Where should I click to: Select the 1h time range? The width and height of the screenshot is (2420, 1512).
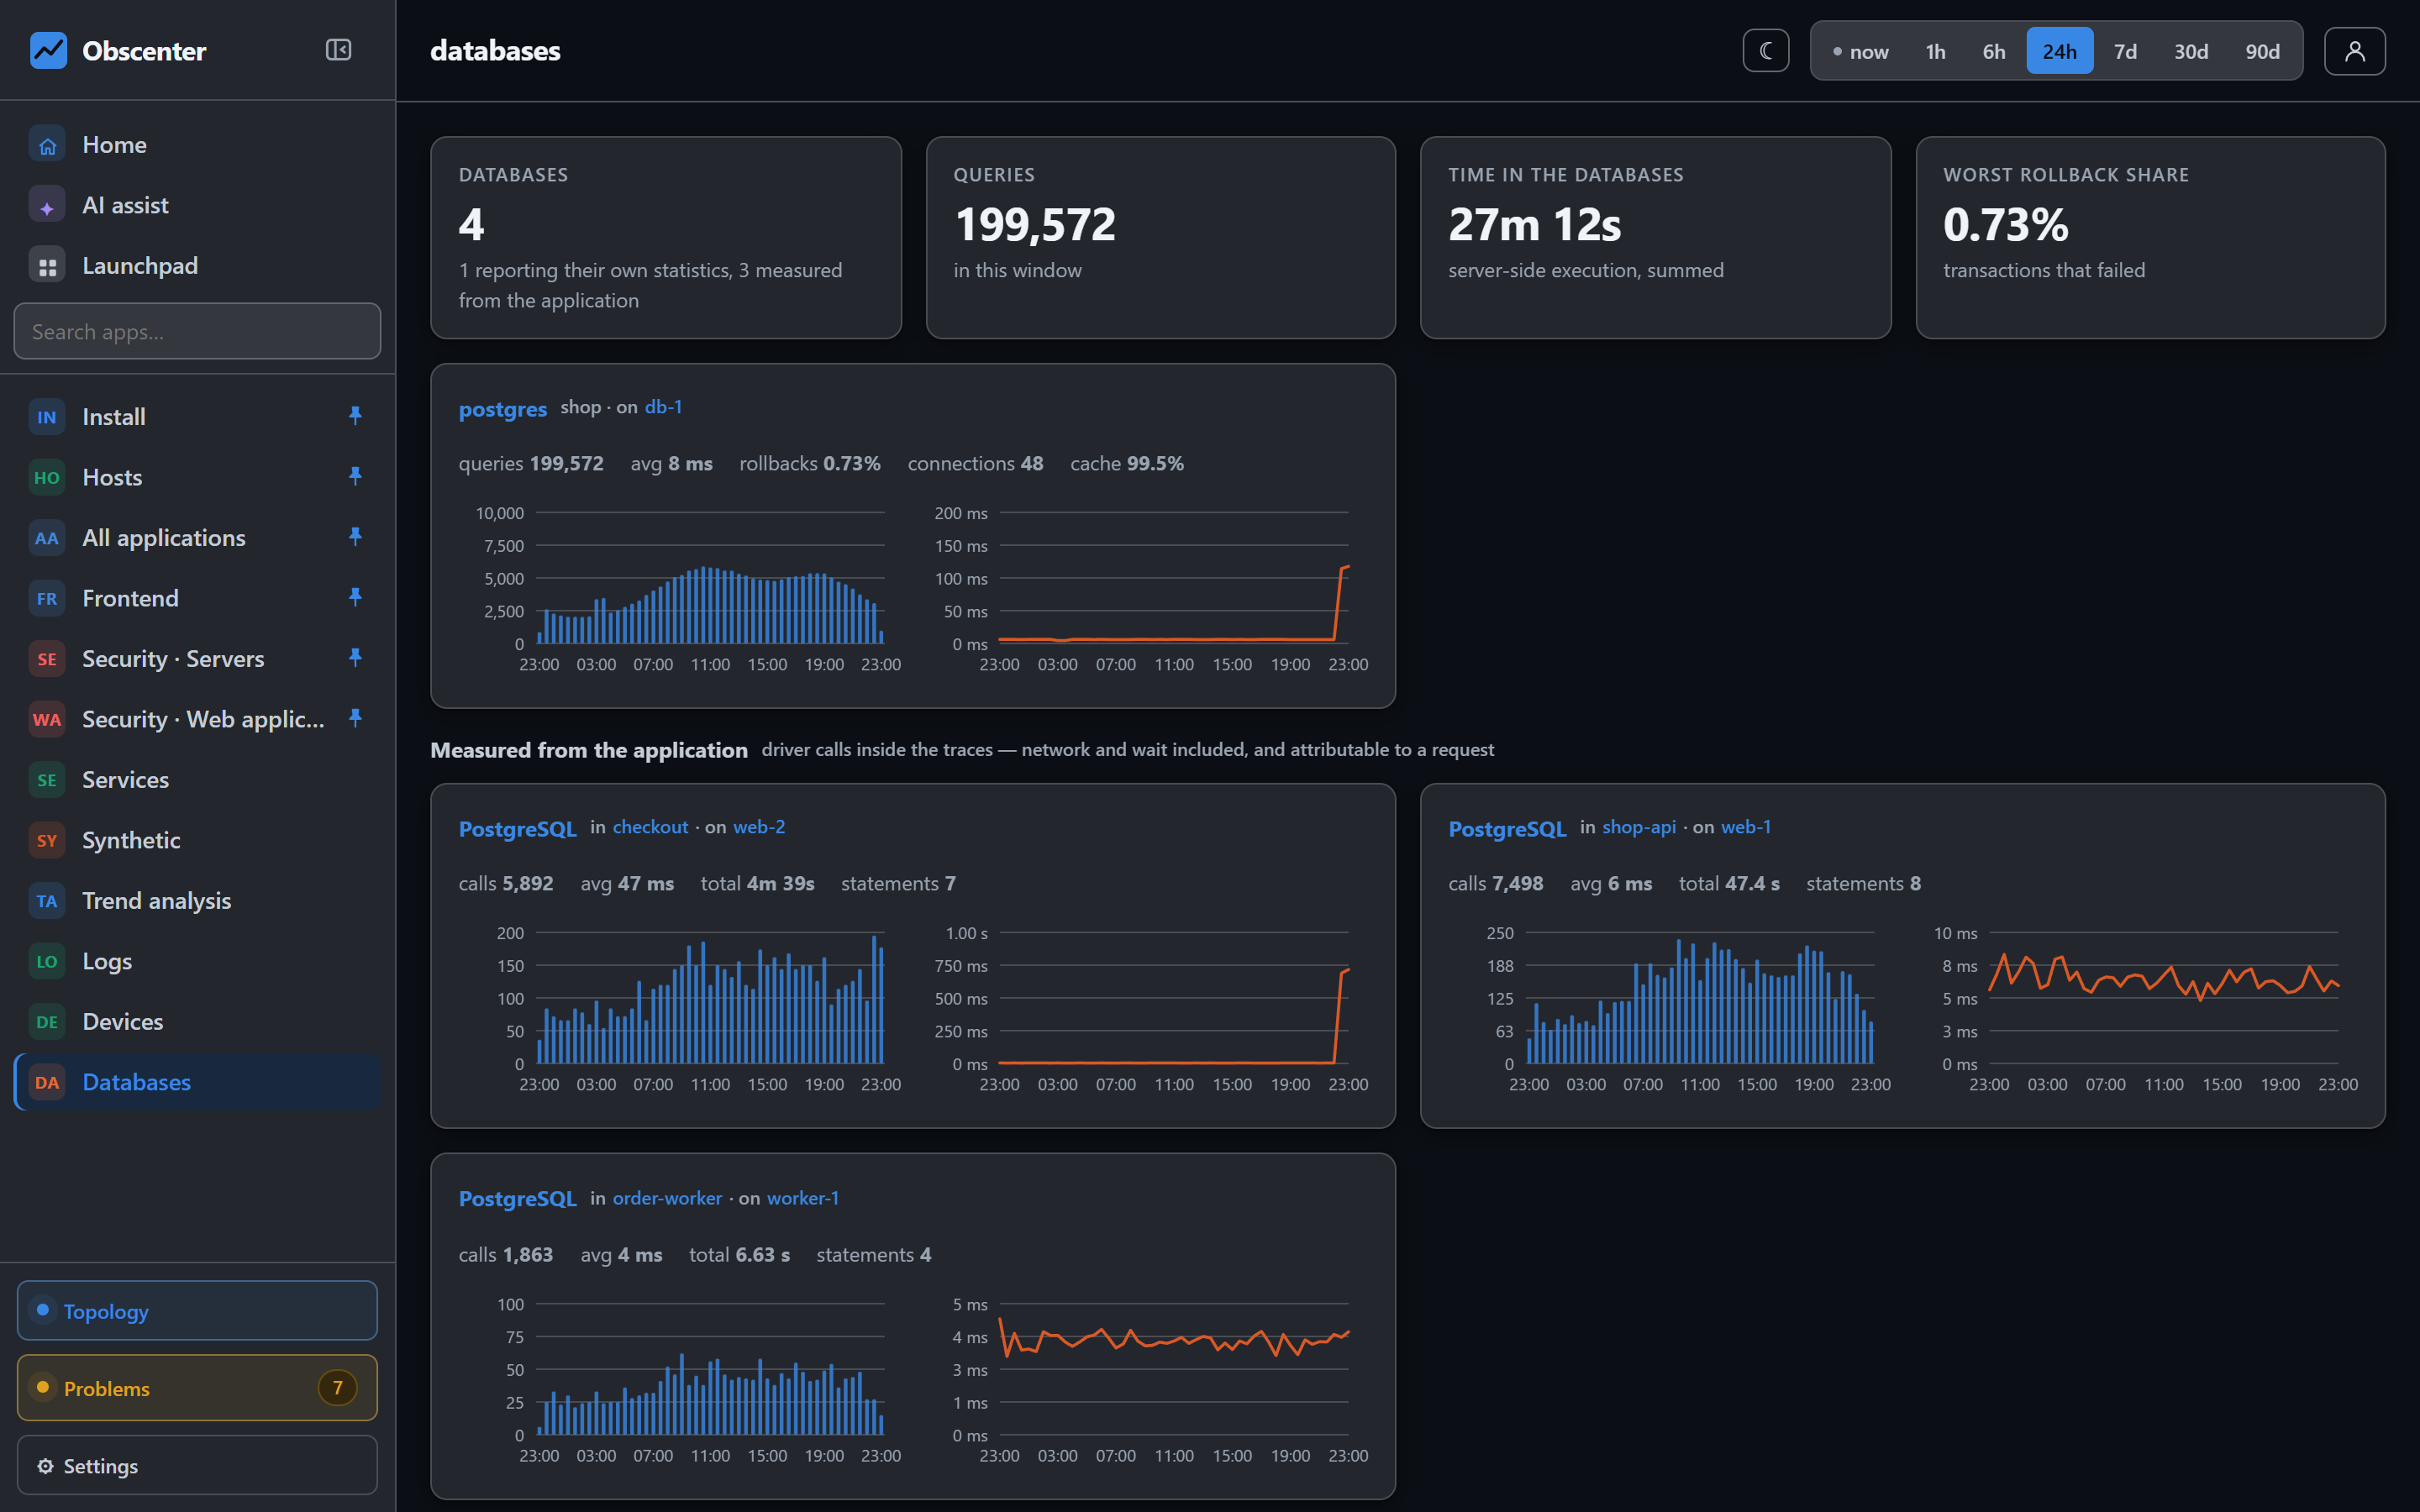1935,51
